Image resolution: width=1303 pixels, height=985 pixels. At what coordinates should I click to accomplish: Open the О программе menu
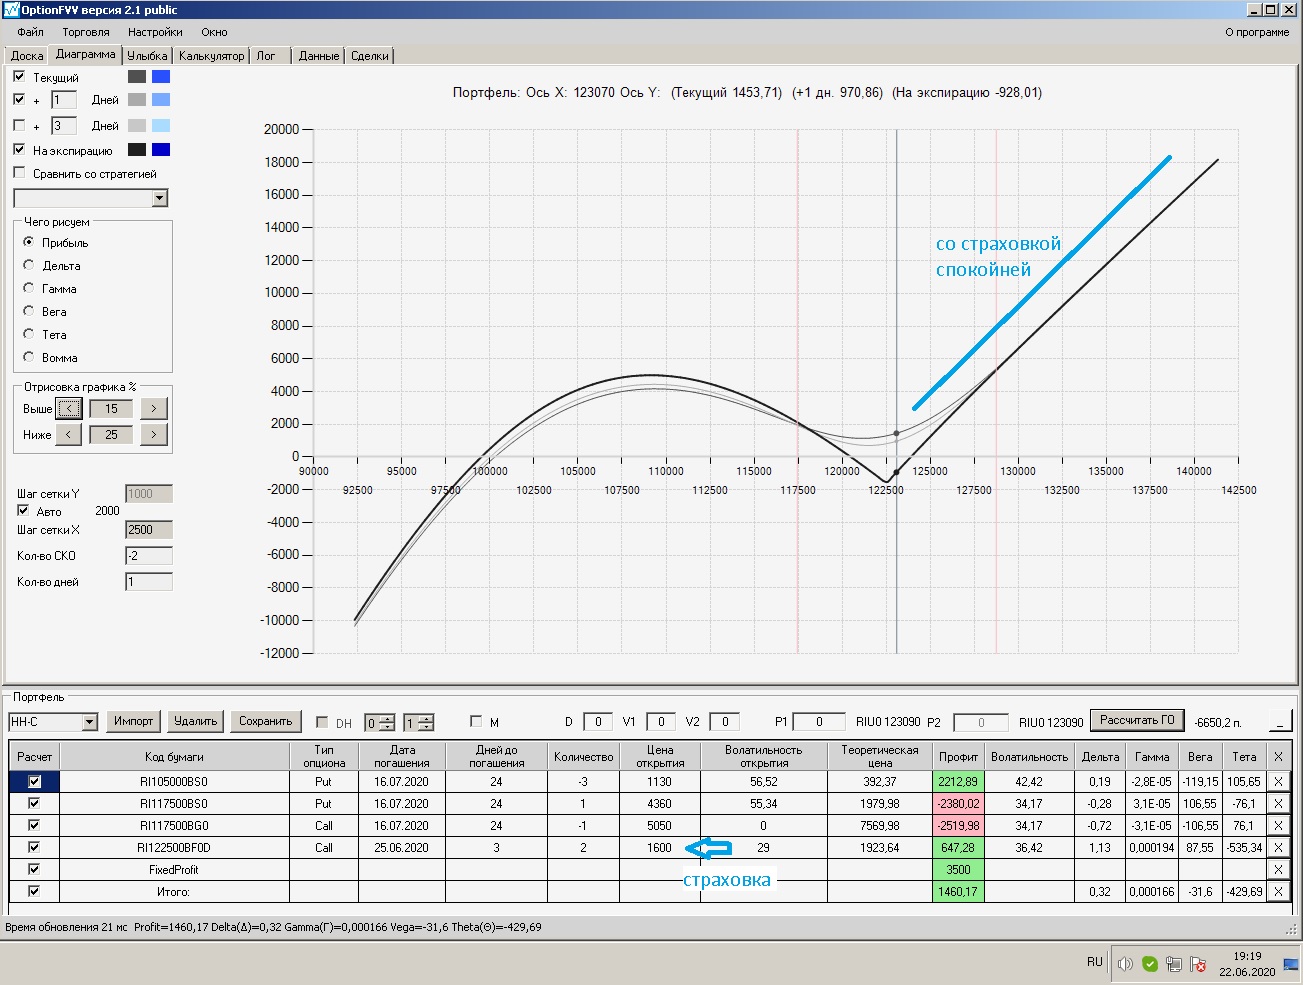(x=1257, y=32)
